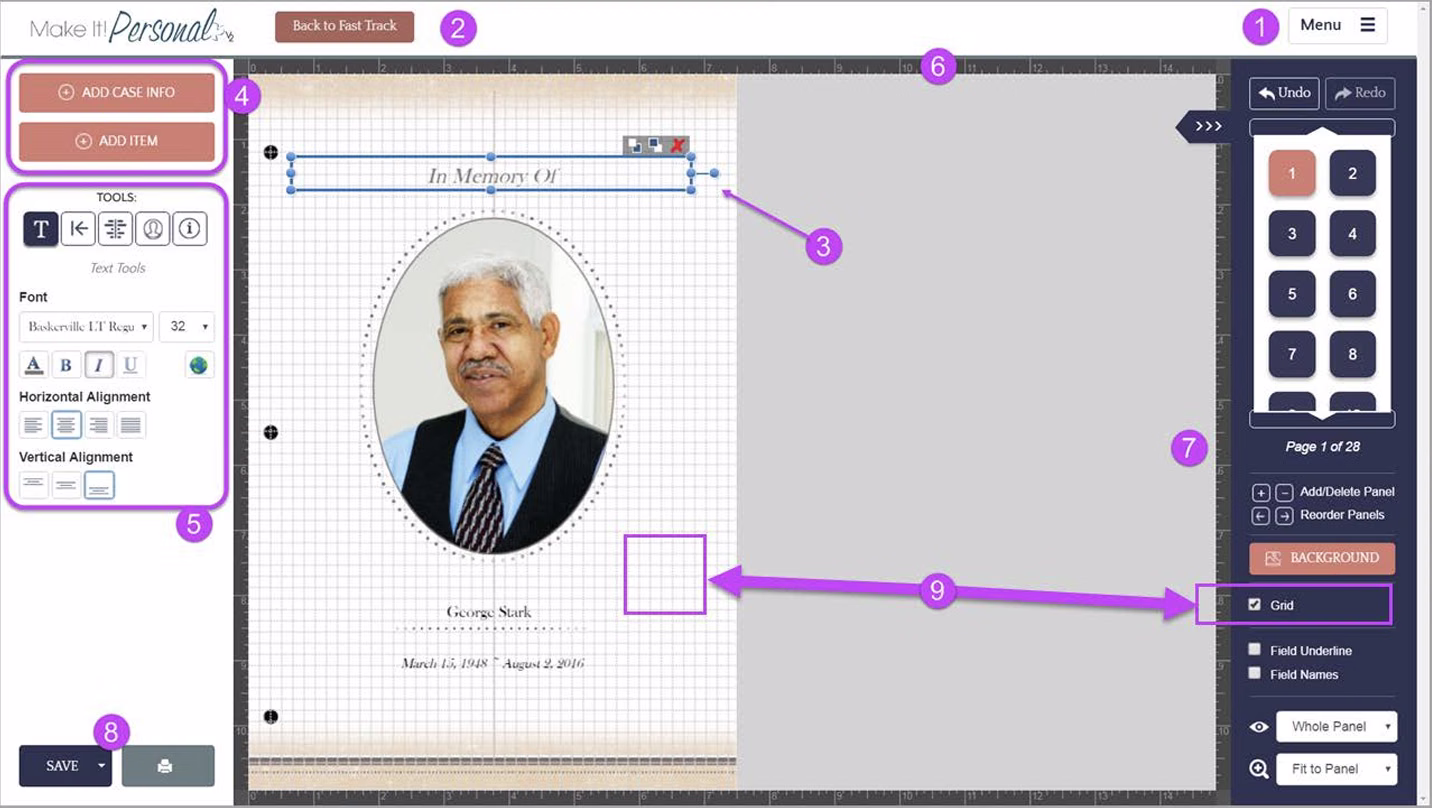Open the font family dropdown

[x=87, y=326]
